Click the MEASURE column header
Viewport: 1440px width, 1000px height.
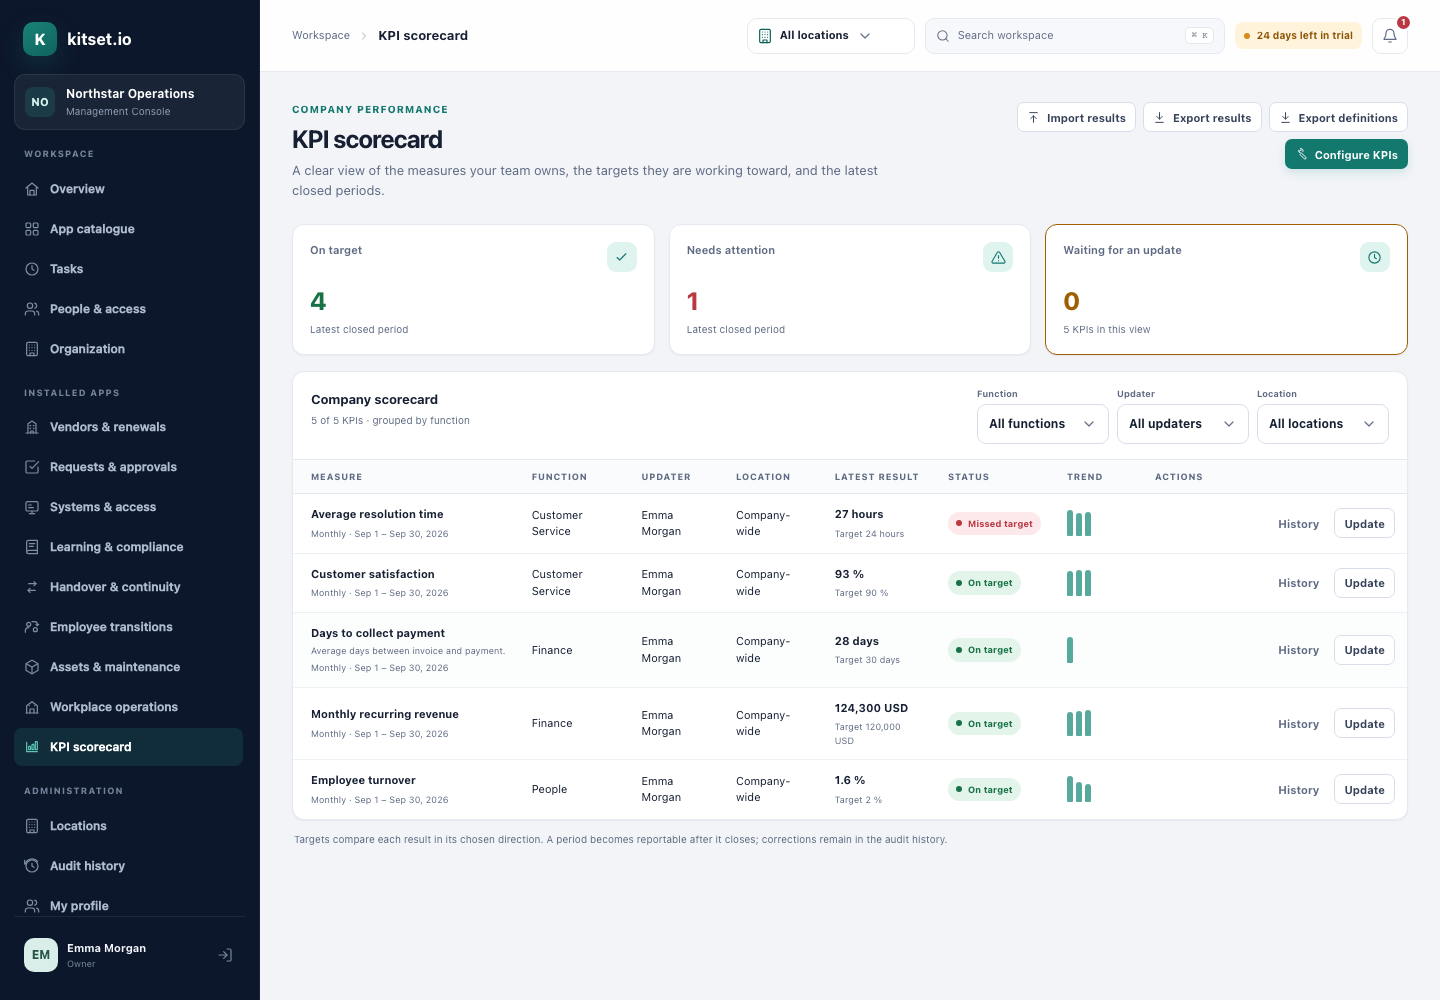[337, 477]
